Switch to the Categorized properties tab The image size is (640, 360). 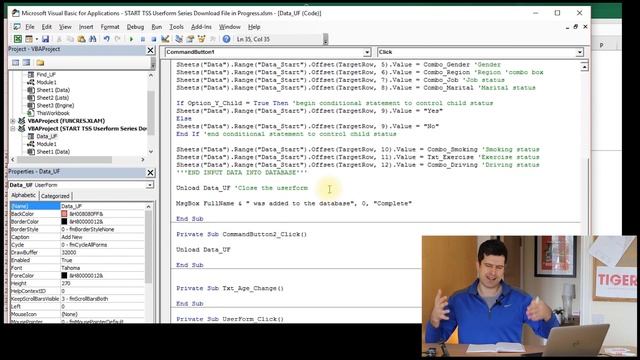click(55, 196)
